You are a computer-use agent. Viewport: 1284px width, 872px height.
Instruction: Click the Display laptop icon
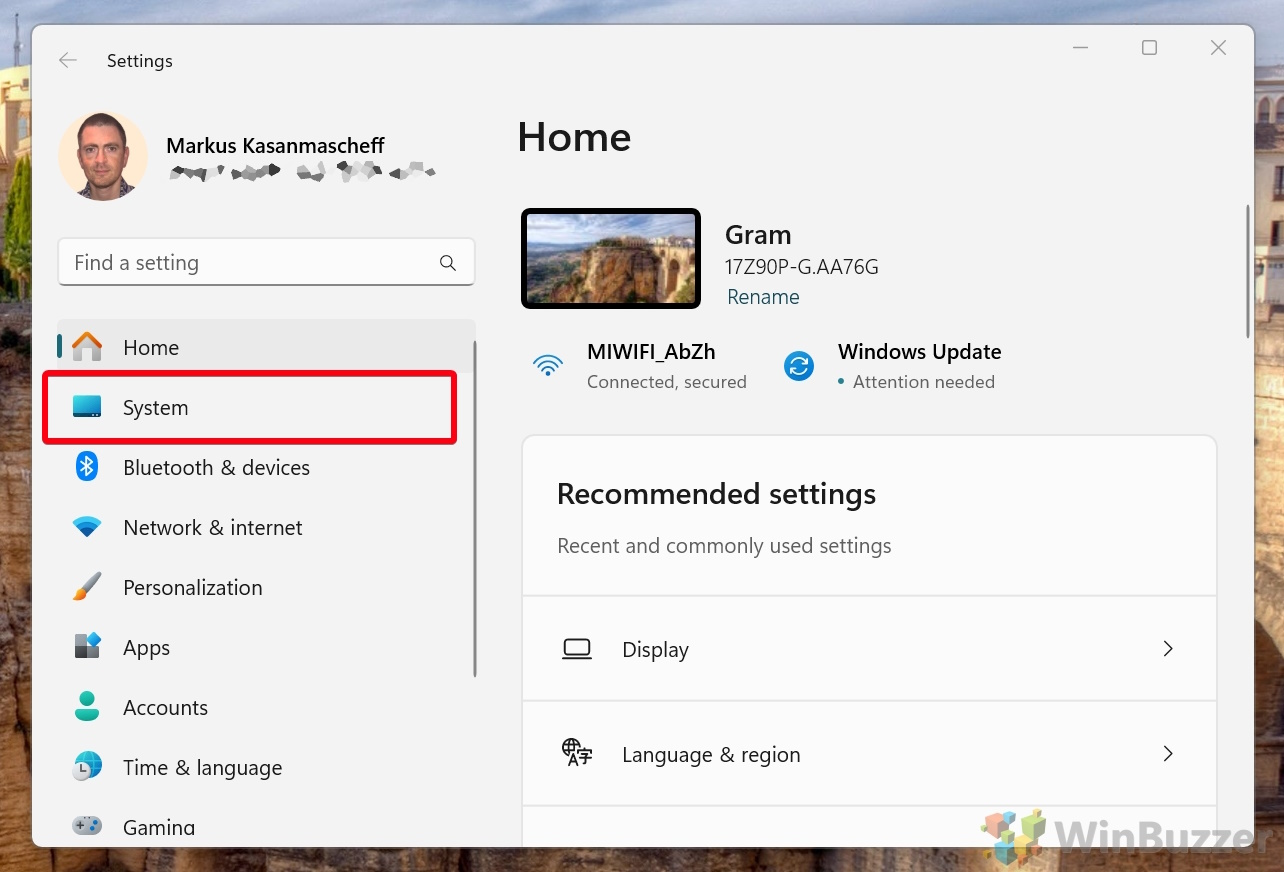[577, 649]
